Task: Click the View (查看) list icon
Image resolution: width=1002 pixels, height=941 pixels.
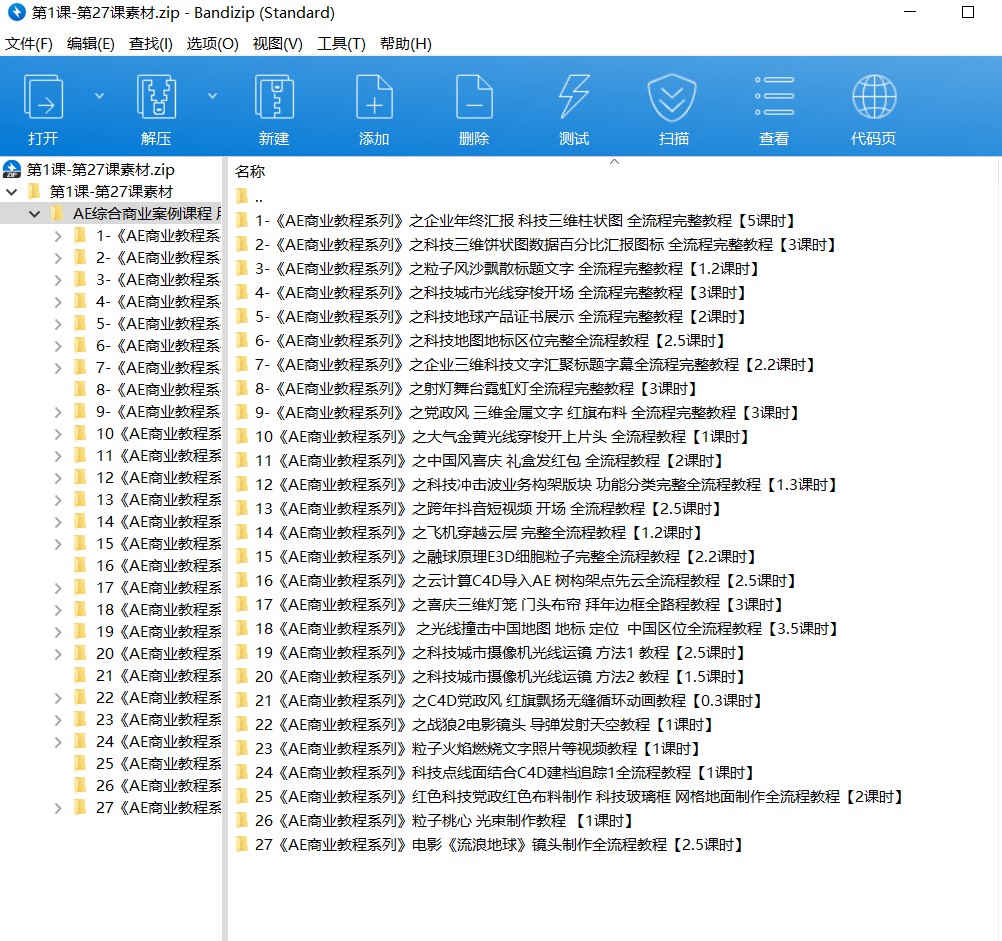Action: [x=774, y=96]
